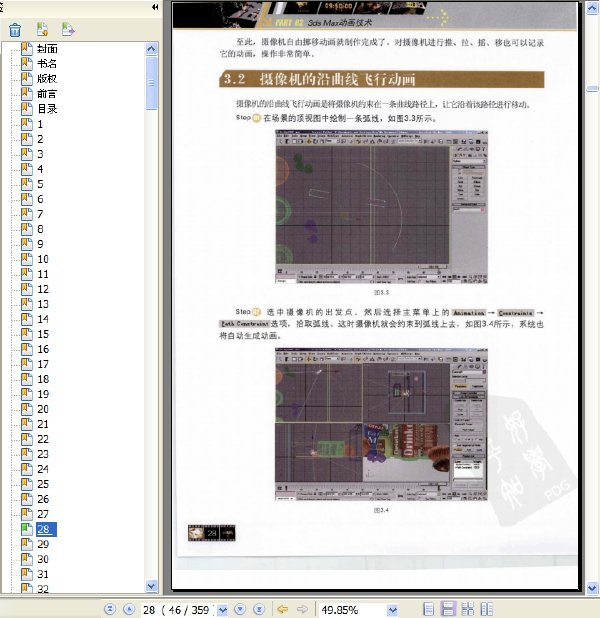Click the bookmark panel scrollbar thumb
This screenshot has height=618, width=600.
point(151,83)
